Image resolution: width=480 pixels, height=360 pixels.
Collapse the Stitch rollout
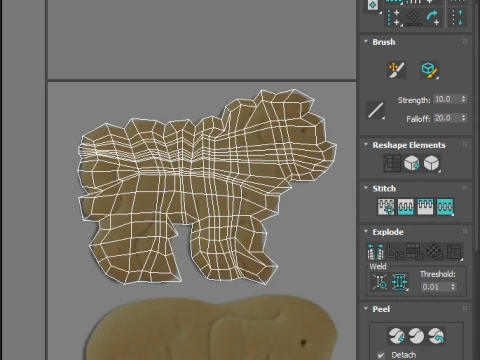(x=366, y=188)
